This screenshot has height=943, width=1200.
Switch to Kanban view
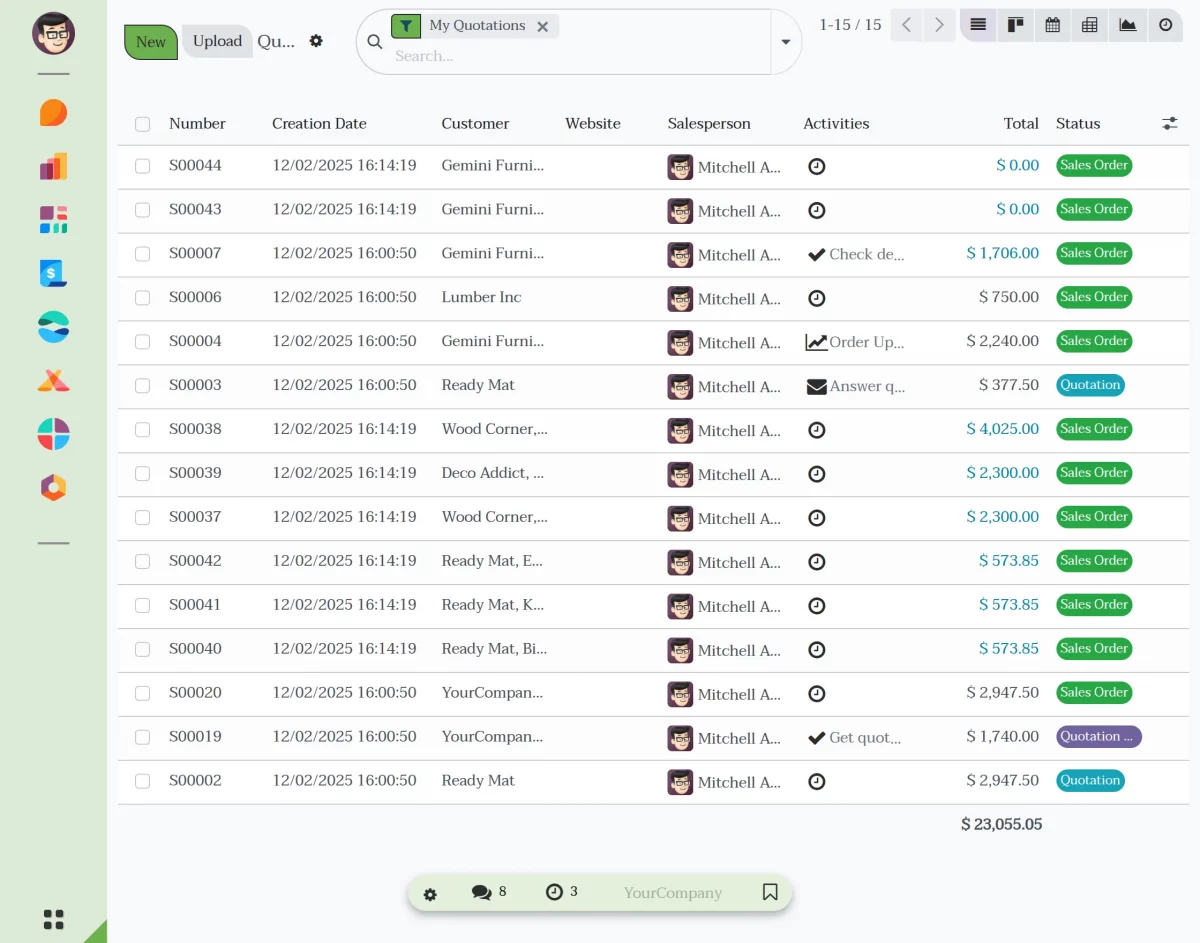point(1015,25)
